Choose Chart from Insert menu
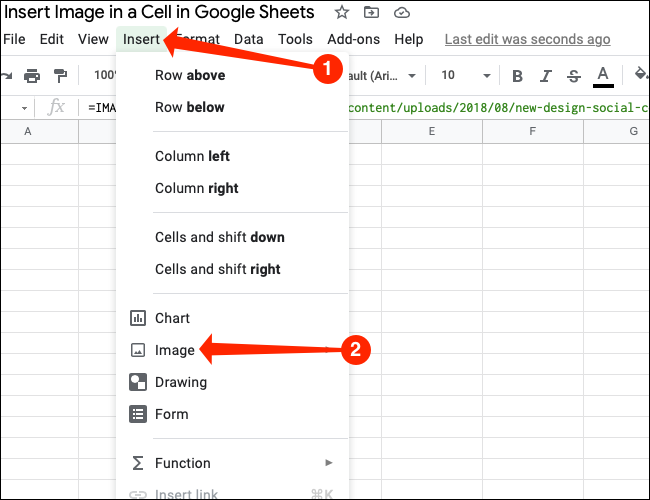This screenshot has height=500, width=650. point(172,318)
